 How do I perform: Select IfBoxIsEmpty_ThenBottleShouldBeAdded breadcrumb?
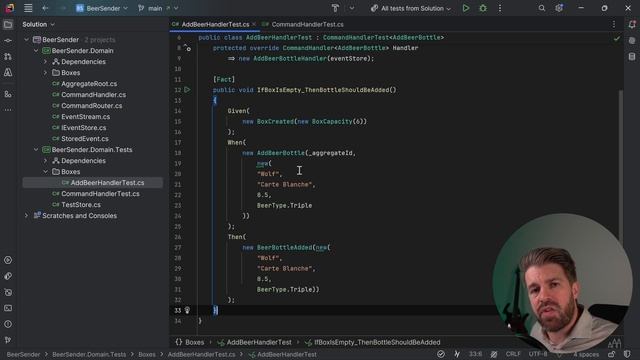tap(373, 342)
